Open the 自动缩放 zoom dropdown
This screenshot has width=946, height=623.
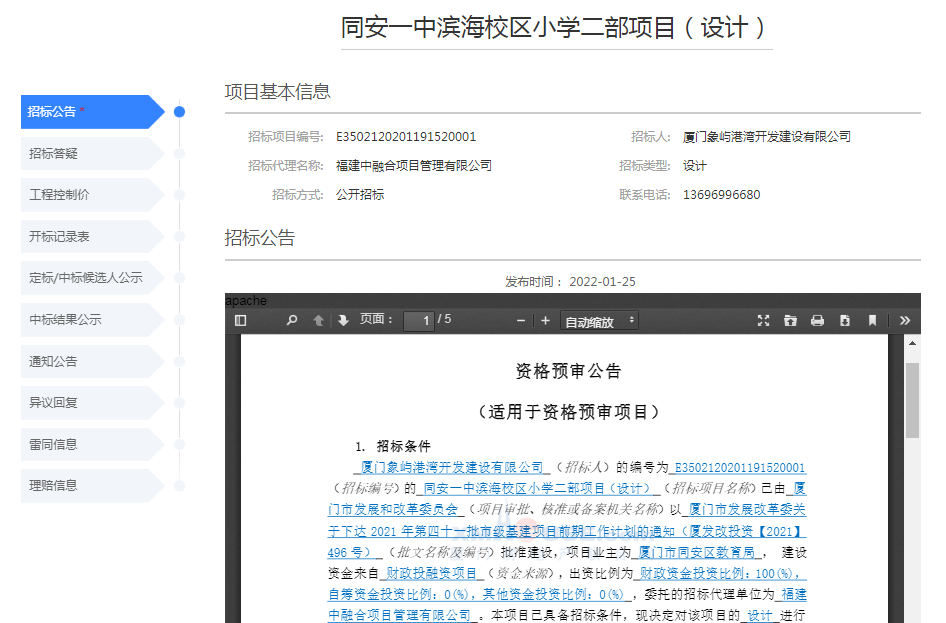pyautogui.click(x=600, y=321)
